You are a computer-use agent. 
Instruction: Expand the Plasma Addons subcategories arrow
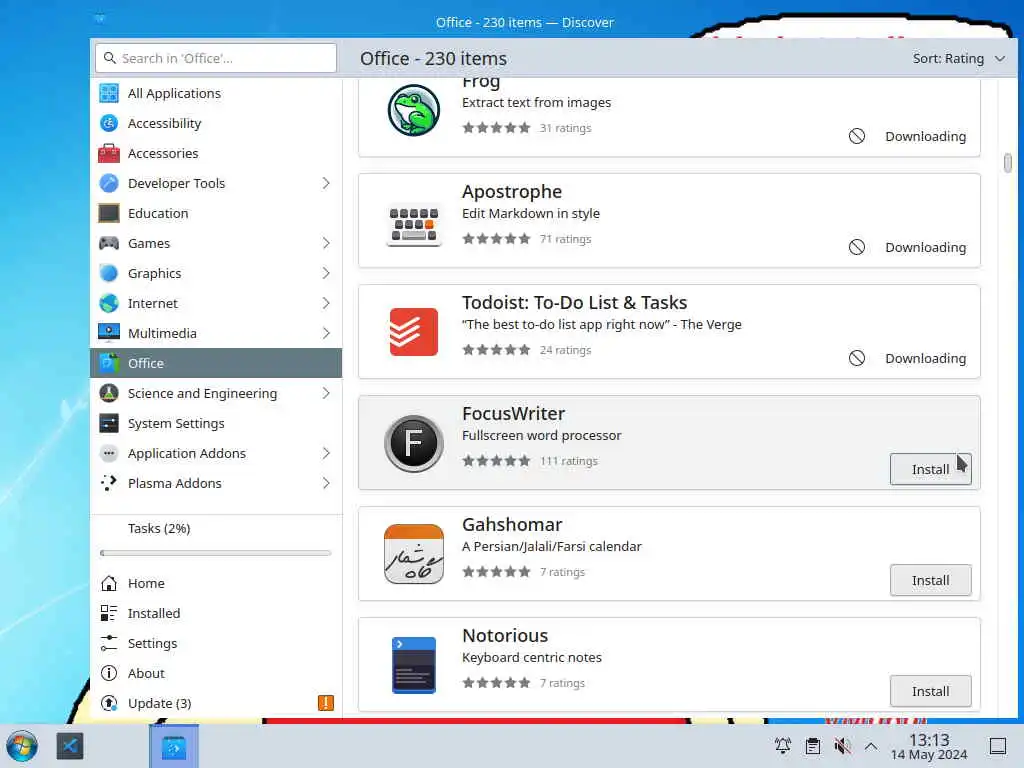point(326,483)
